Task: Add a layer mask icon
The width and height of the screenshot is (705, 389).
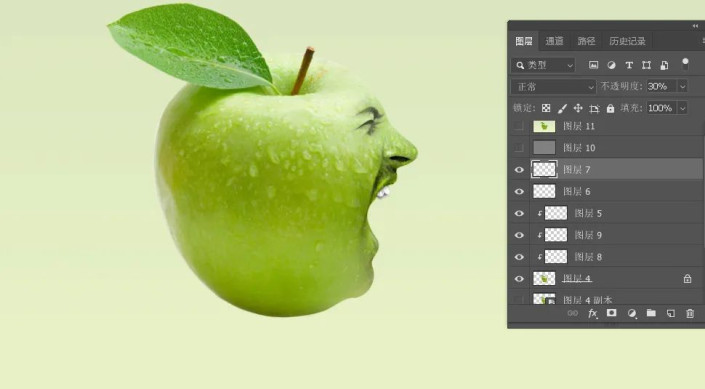Action: pyautogui.click(x=611, y=313)
